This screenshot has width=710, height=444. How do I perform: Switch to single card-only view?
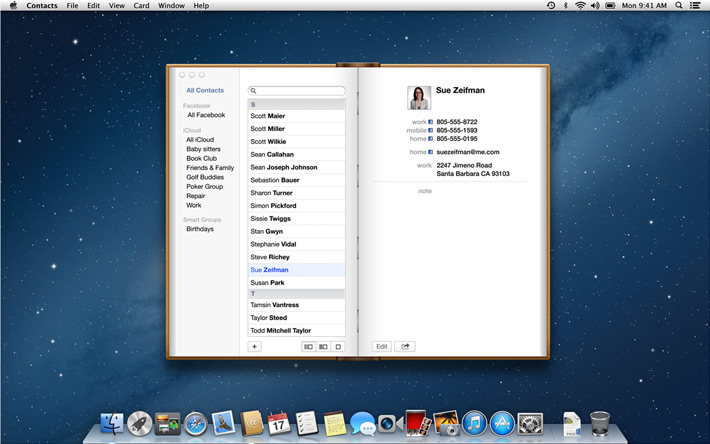(x=338, y=346)
